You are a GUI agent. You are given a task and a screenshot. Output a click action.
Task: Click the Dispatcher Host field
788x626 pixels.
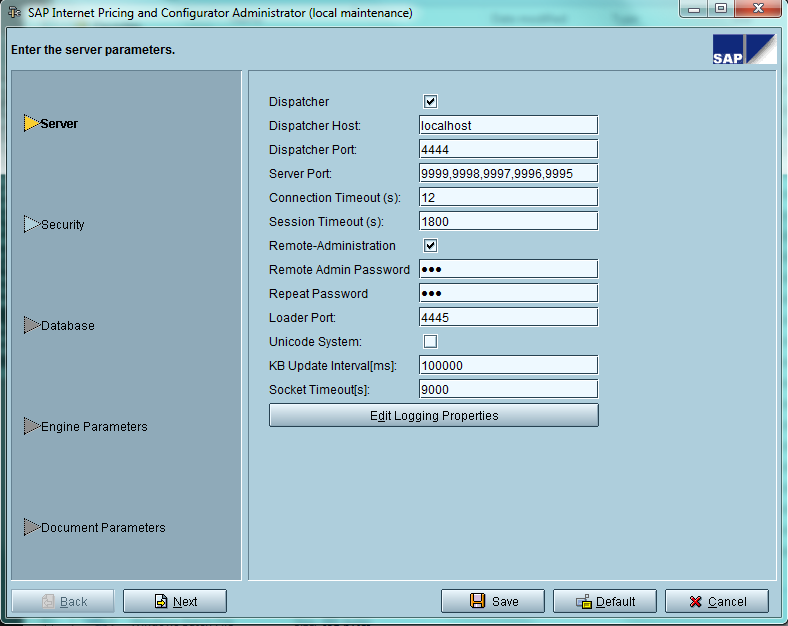click(508, 125)
